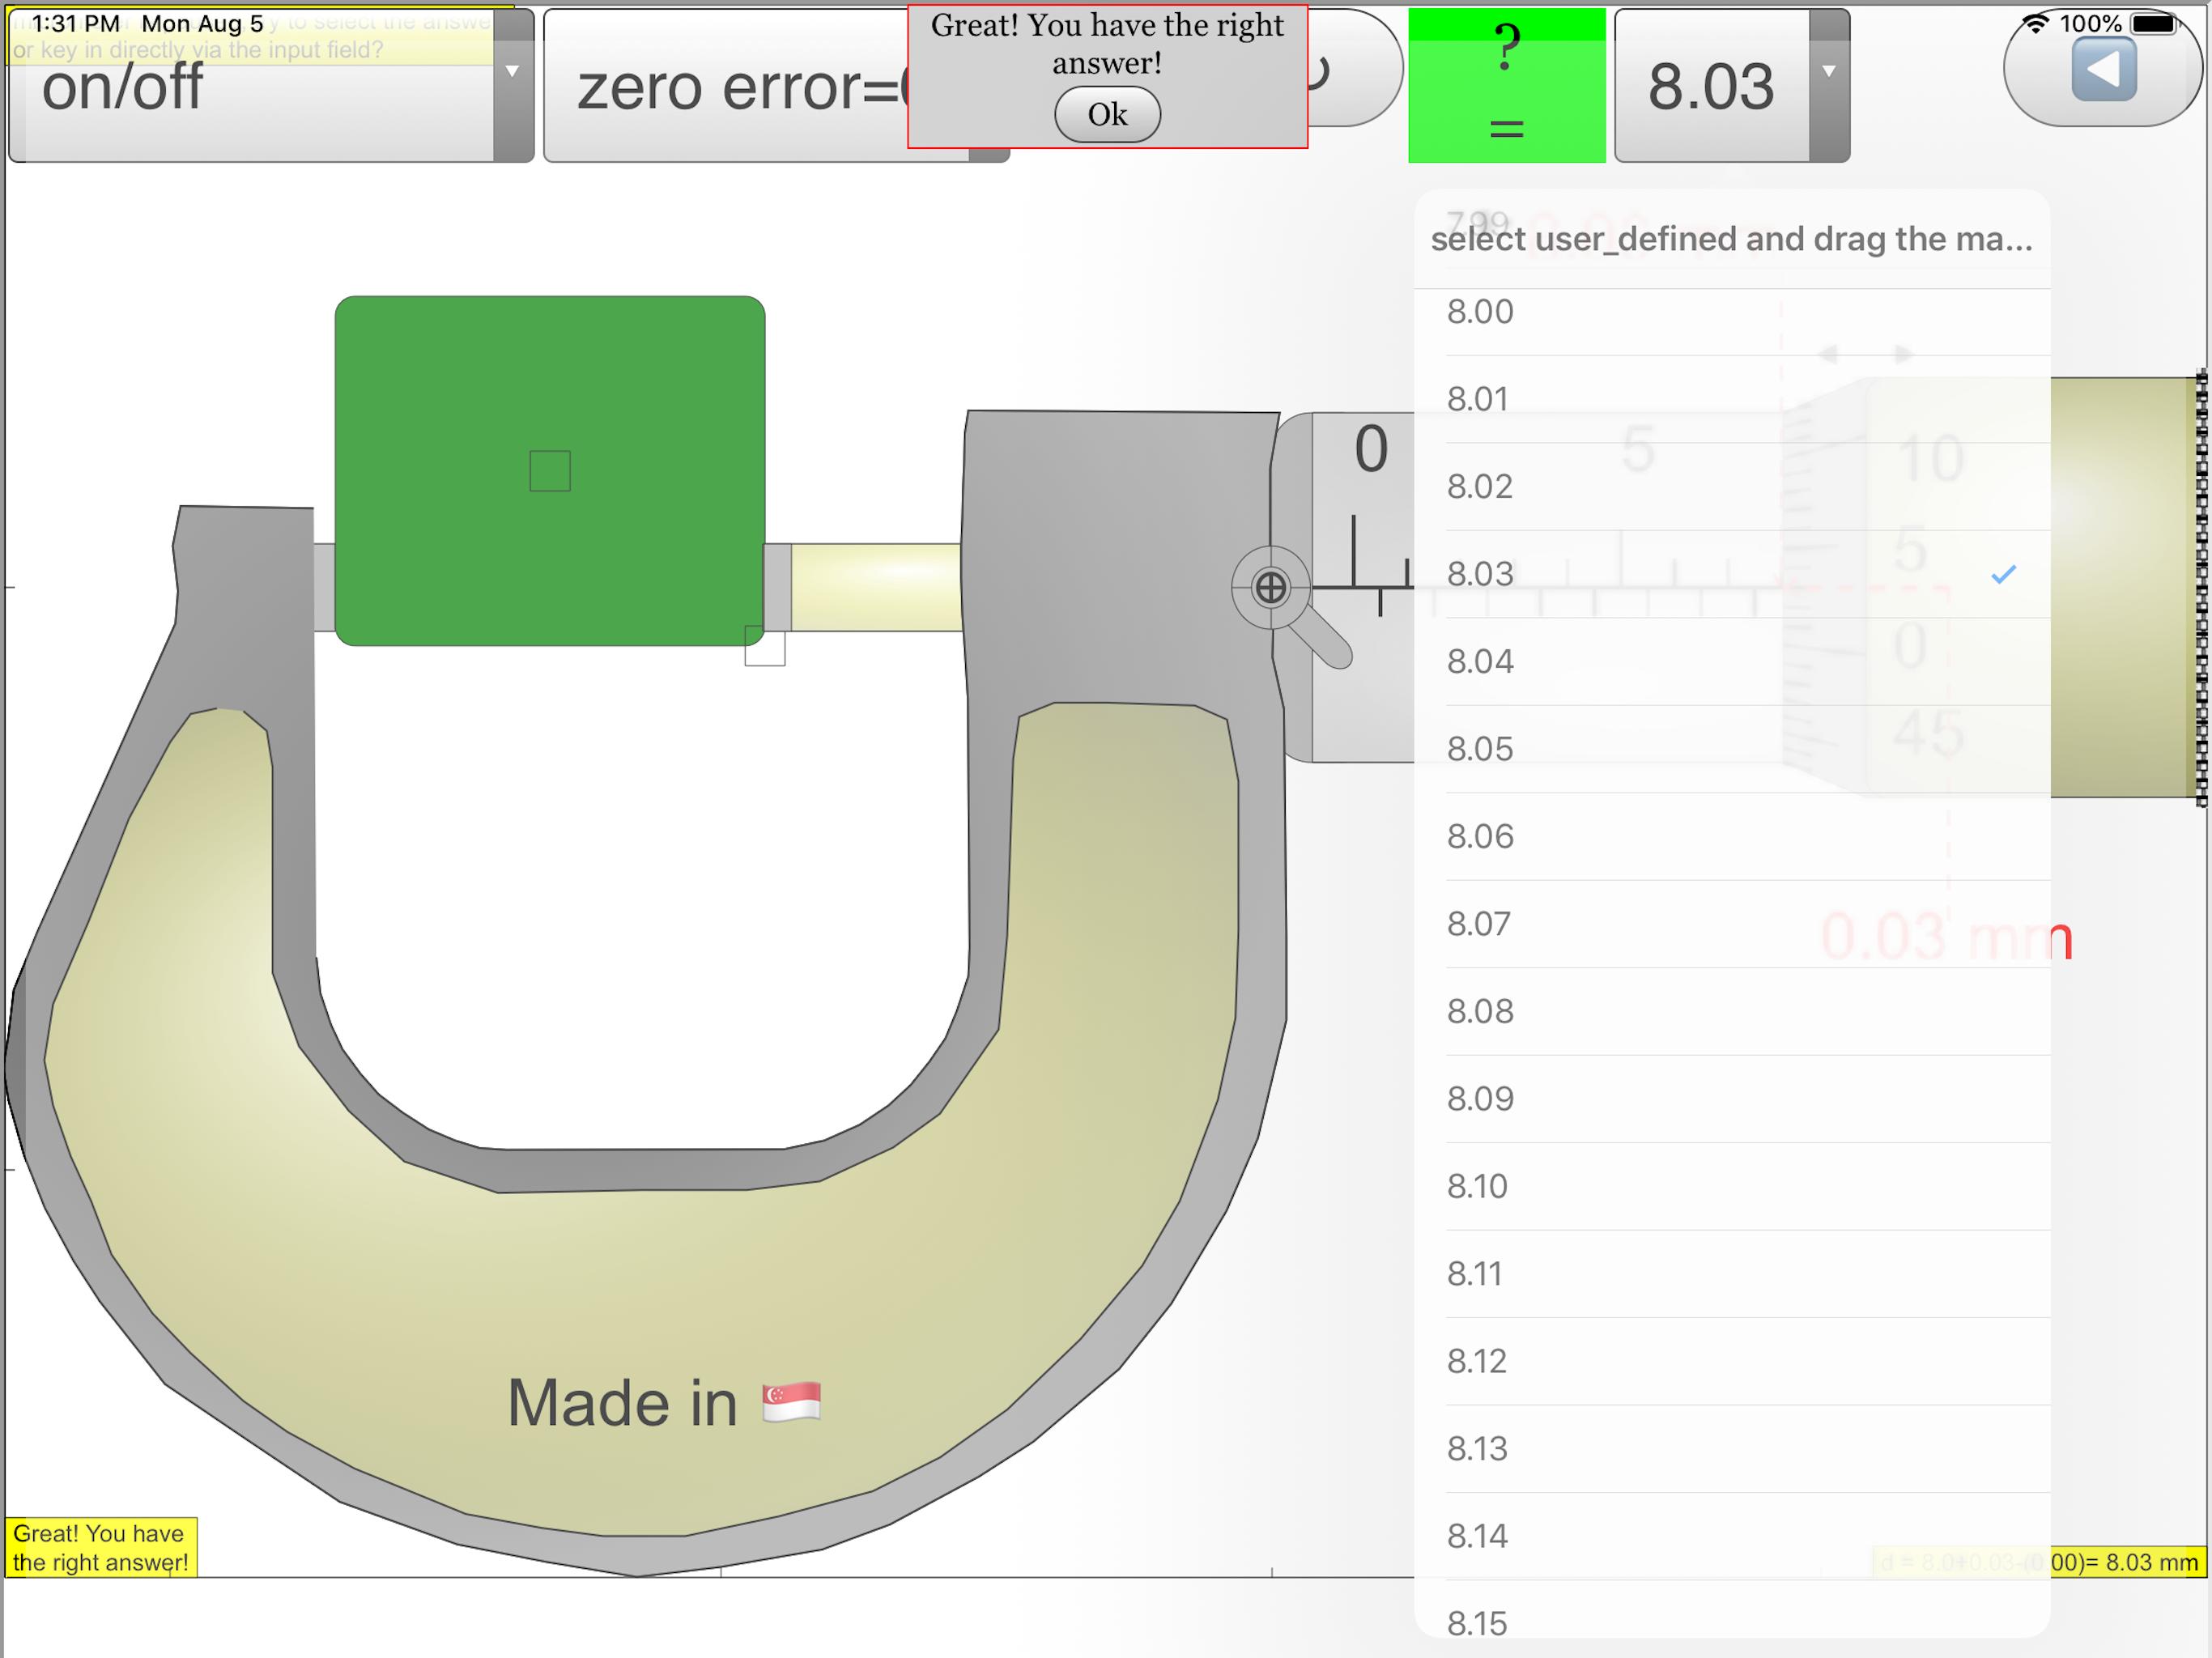Tap the Wi-Fi icon in status bar
This screenshot has width=2212, height=1658.
(x=2035, y=23)
